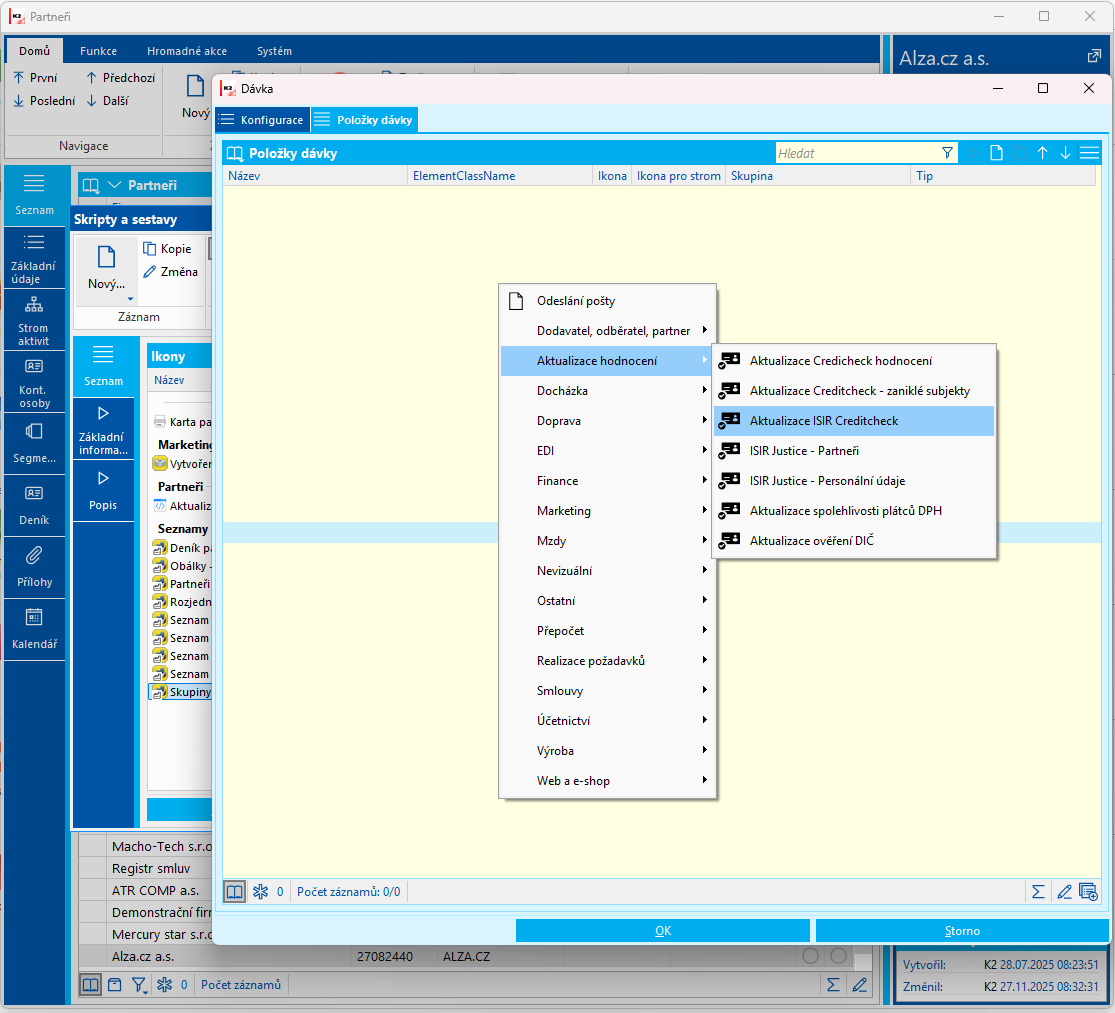This screenshot has height=1013, width=1115.
Task: Click the pencil edit icon in Dávka status bar
Action: tap(1064, 891)
